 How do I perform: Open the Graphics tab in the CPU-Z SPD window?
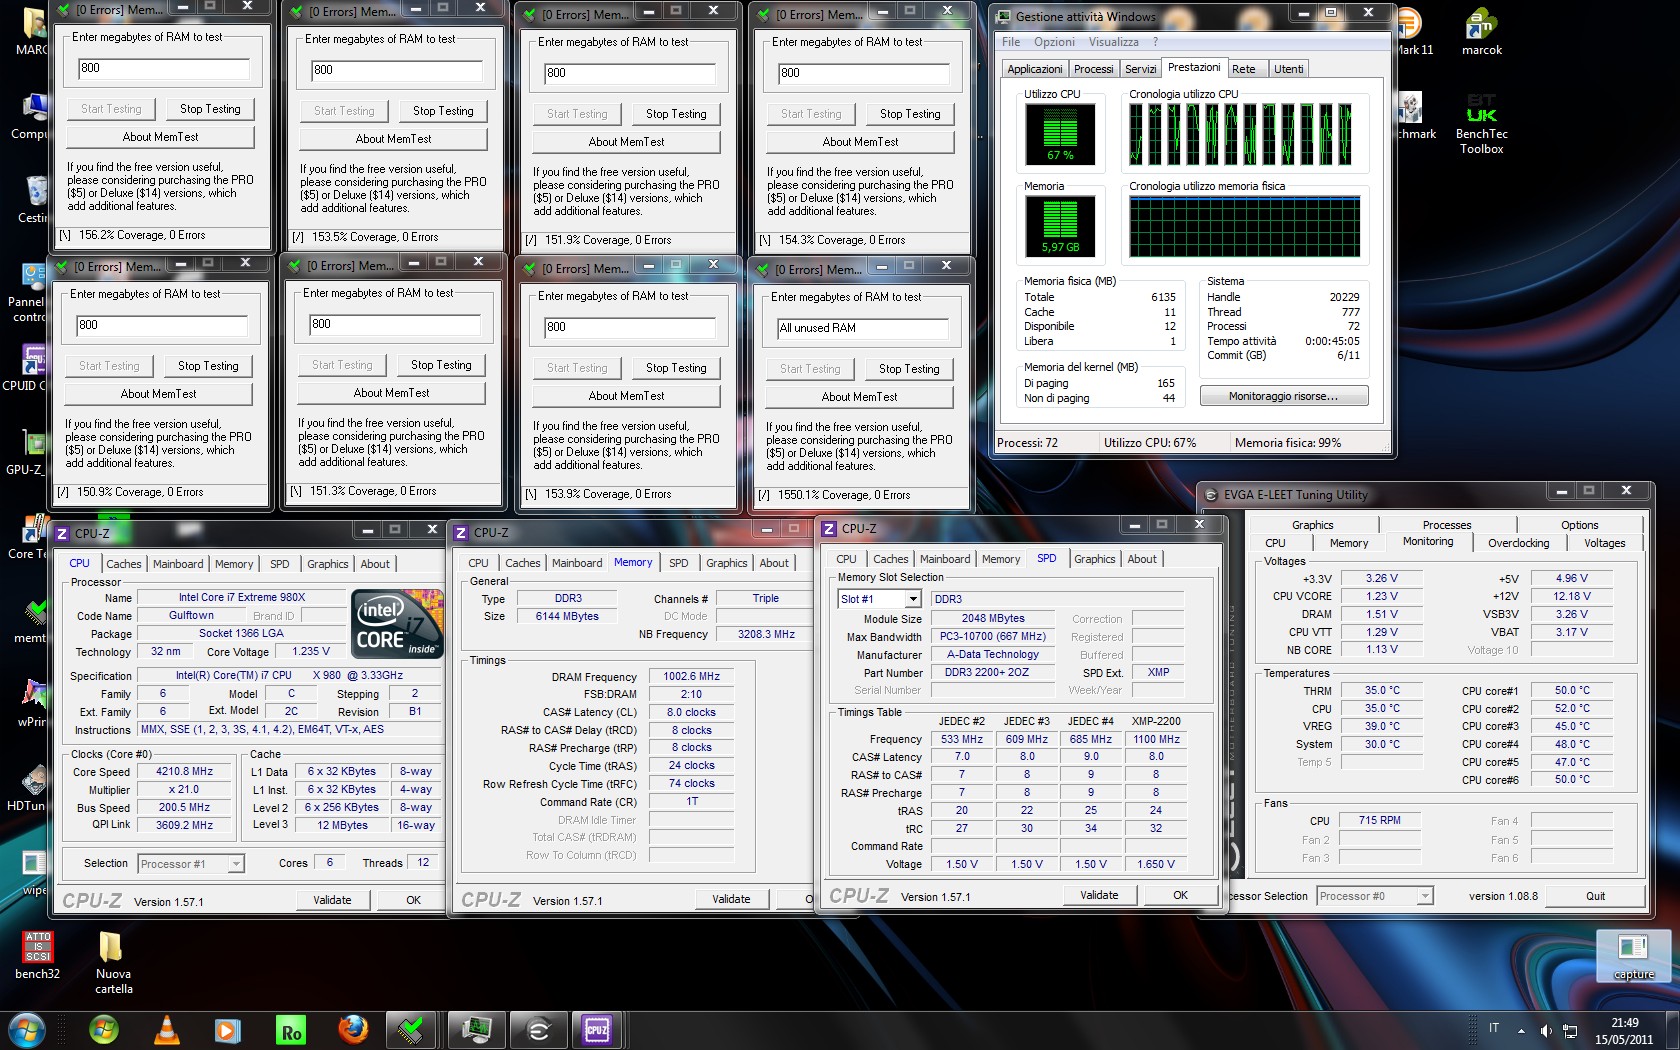click(1094, 559)
